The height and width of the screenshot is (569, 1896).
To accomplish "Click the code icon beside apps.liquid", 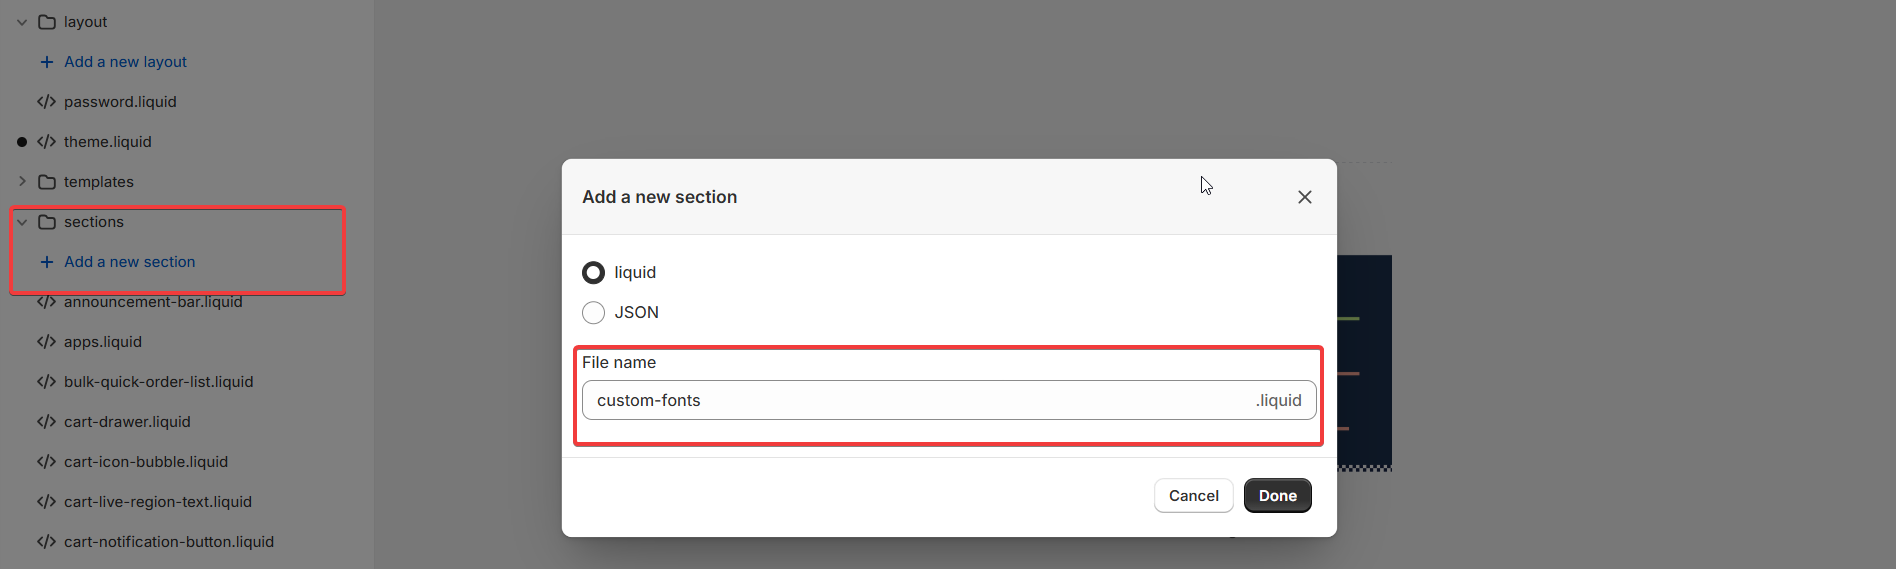I will click(x=46, y=342).
